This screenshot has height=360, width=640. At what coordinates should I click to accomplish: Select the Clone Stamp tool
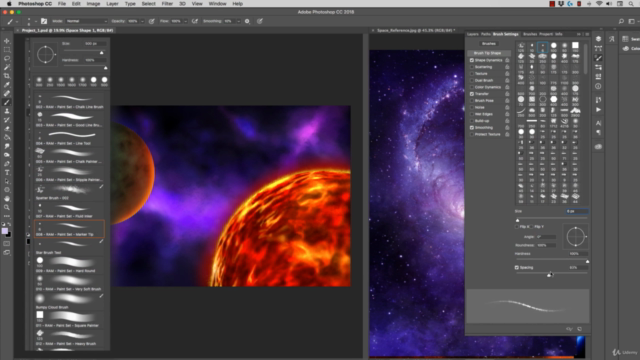(7, 111)
